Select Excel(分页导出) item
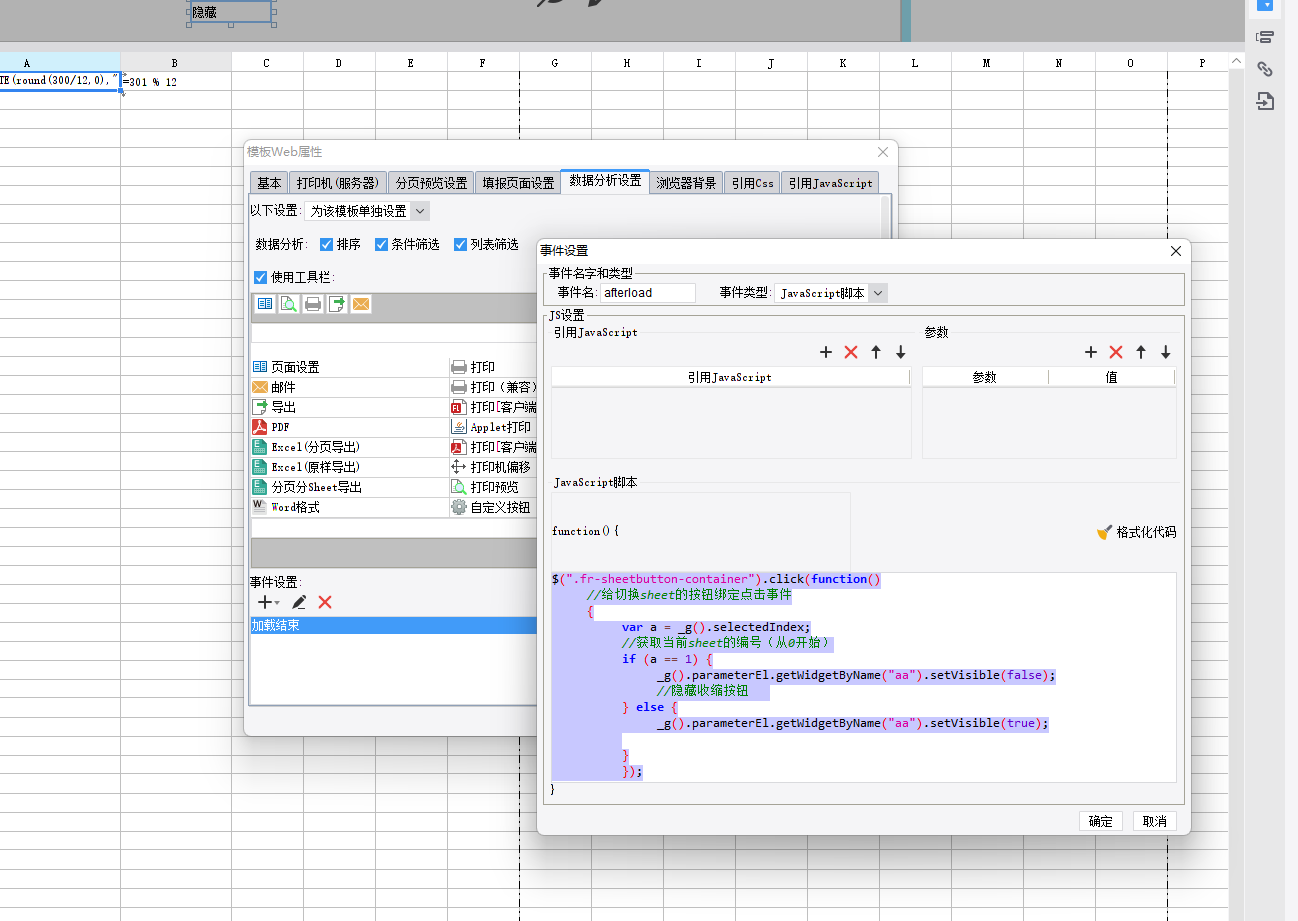Image resolution: width=1298 pixels, height=921 pixels. 349,447
